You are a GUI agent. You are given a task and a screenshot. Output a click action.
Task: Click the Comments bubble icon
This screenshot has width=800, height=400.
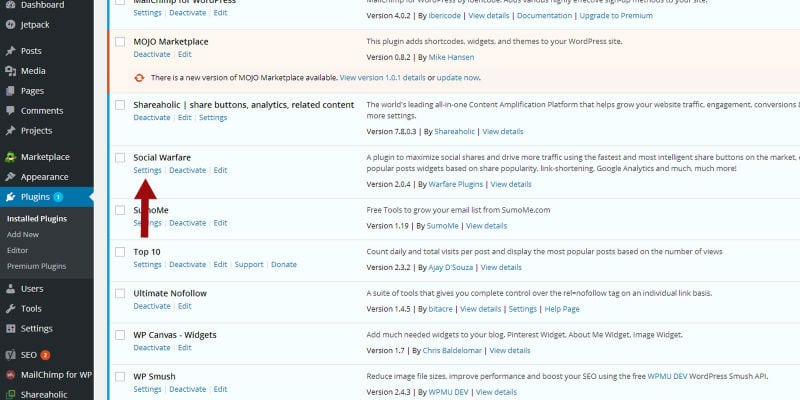[x=10, y=111]
